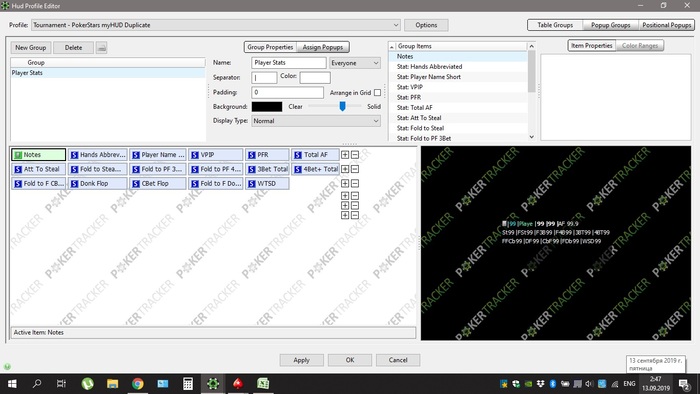Add item to first row with plus

tap(345, 154)
